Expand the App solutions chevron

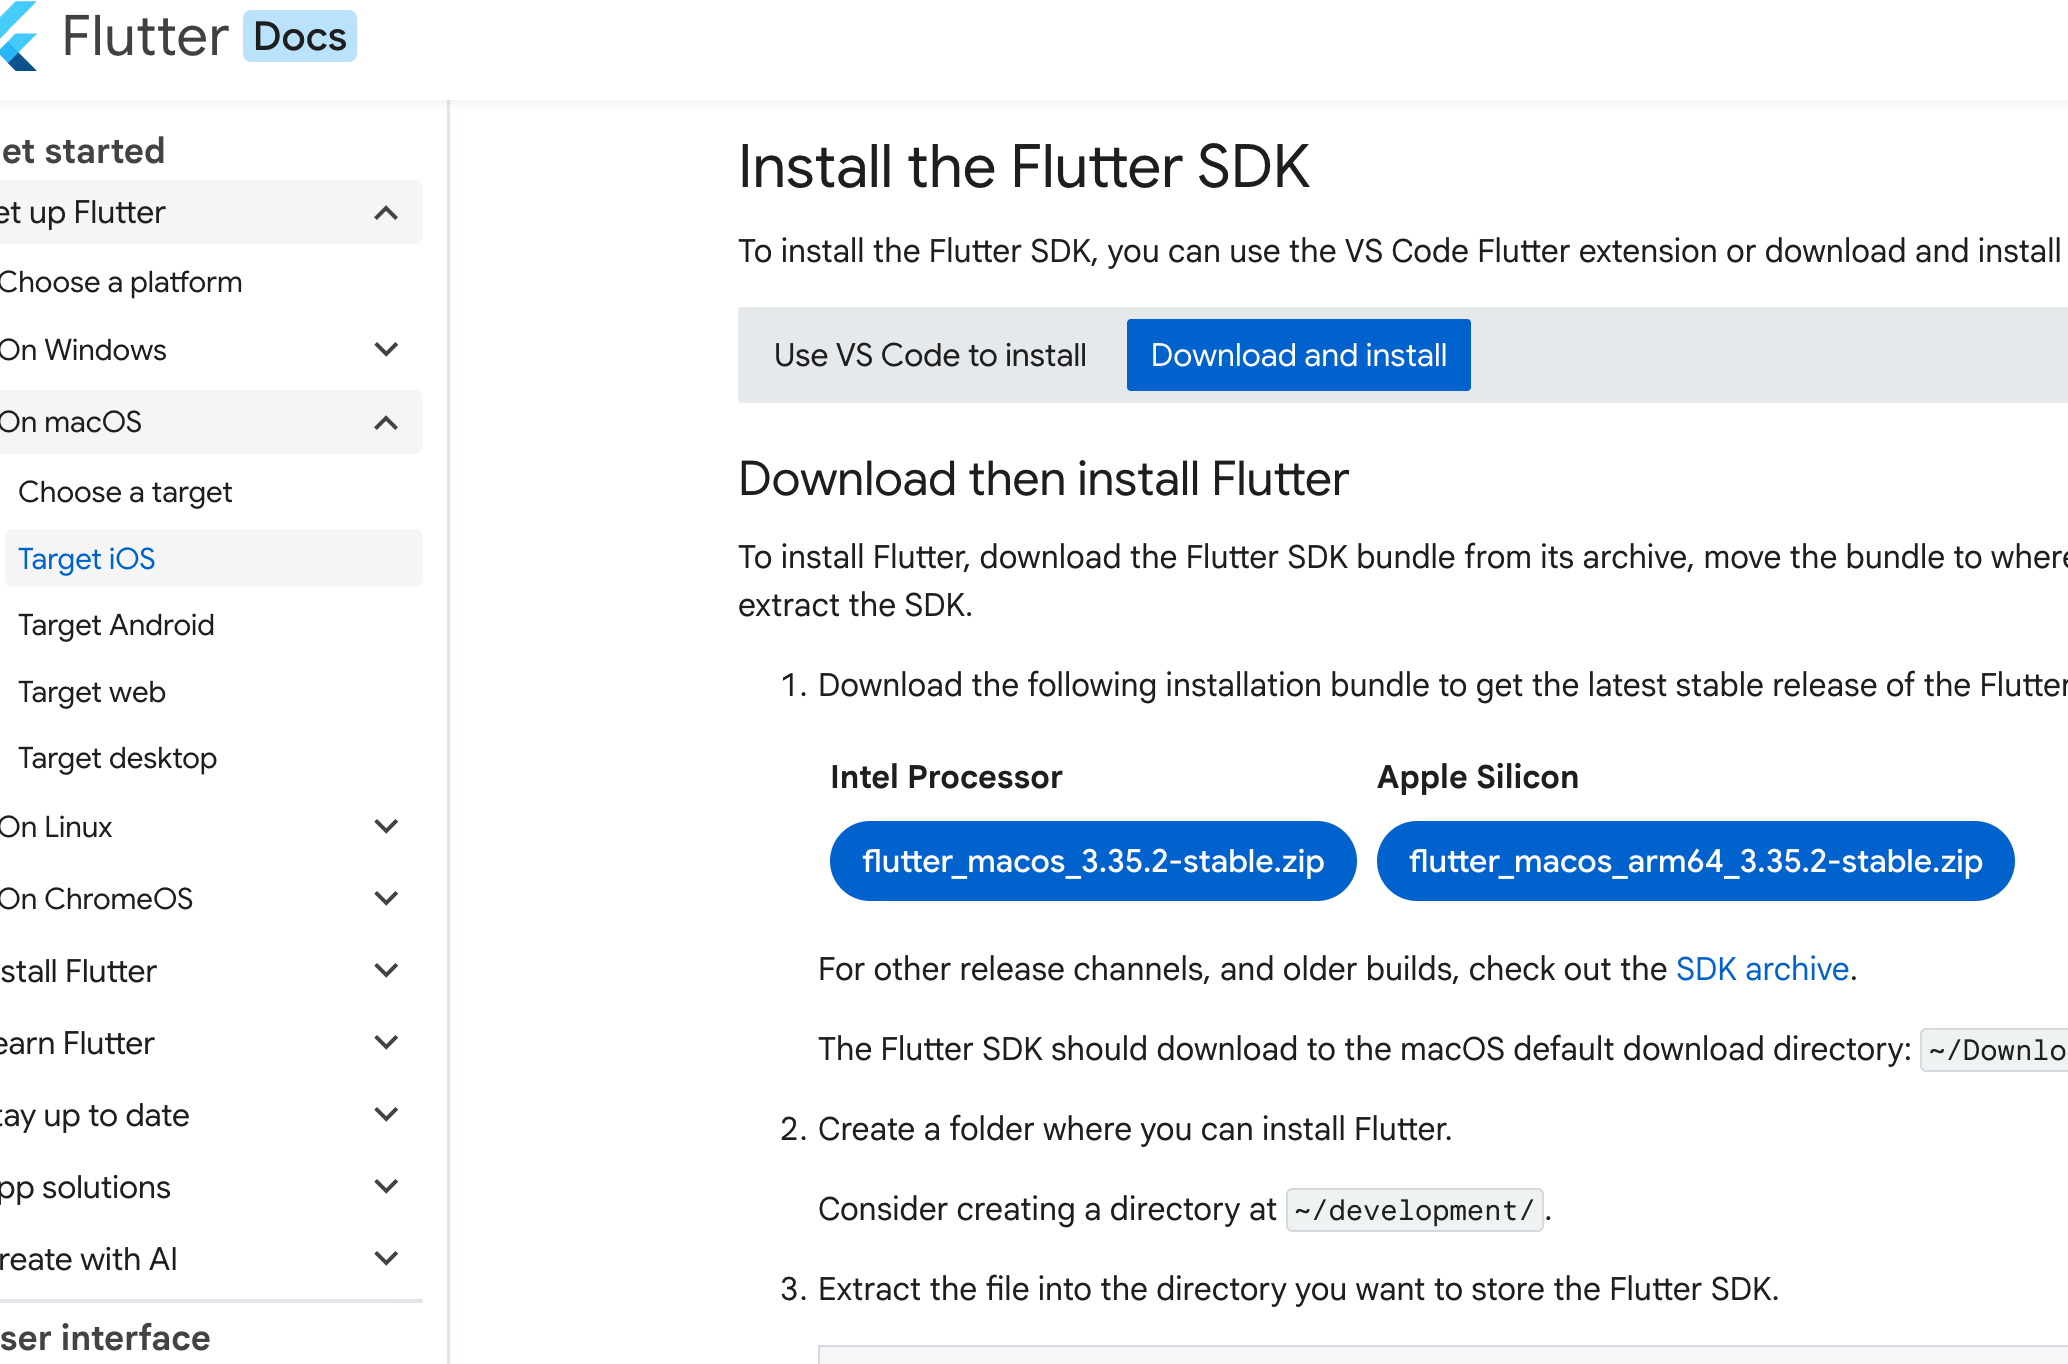[386, 1187]
